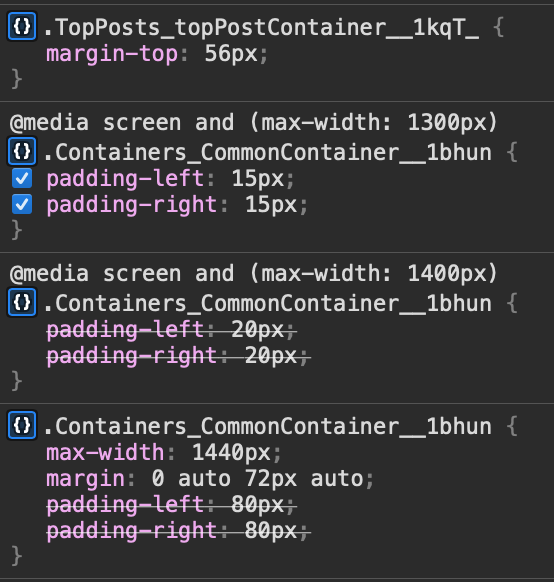The height and width of the screenshot is (582, 554).
Task: Edit the margin-top property name
Action: click(x=112, y=54)
